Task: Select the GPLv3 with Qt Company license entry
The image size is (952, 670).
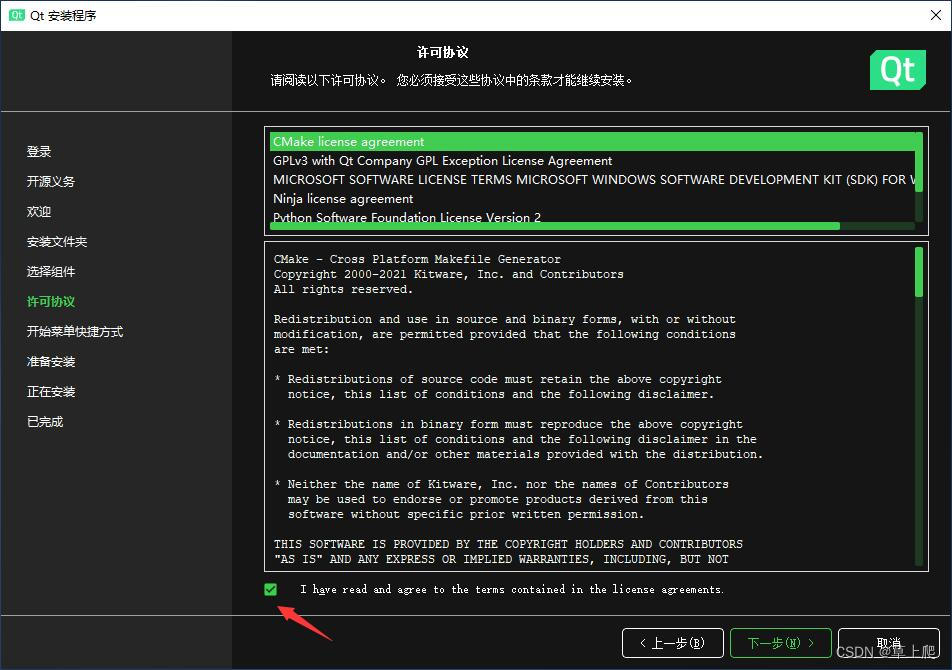Action: (x=441, y=160)
